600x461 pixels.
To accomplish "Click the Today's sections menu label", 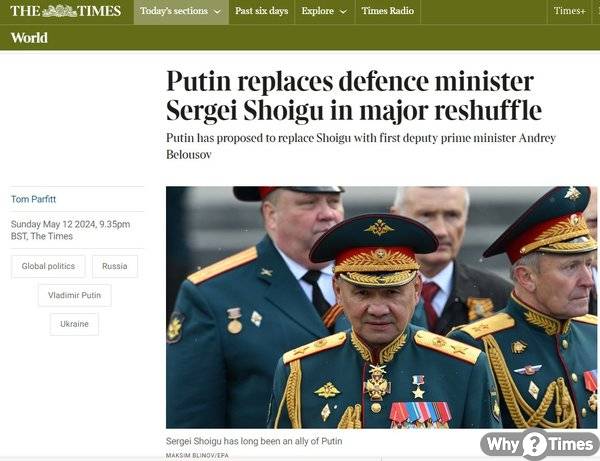I will [x=174, y=11].
